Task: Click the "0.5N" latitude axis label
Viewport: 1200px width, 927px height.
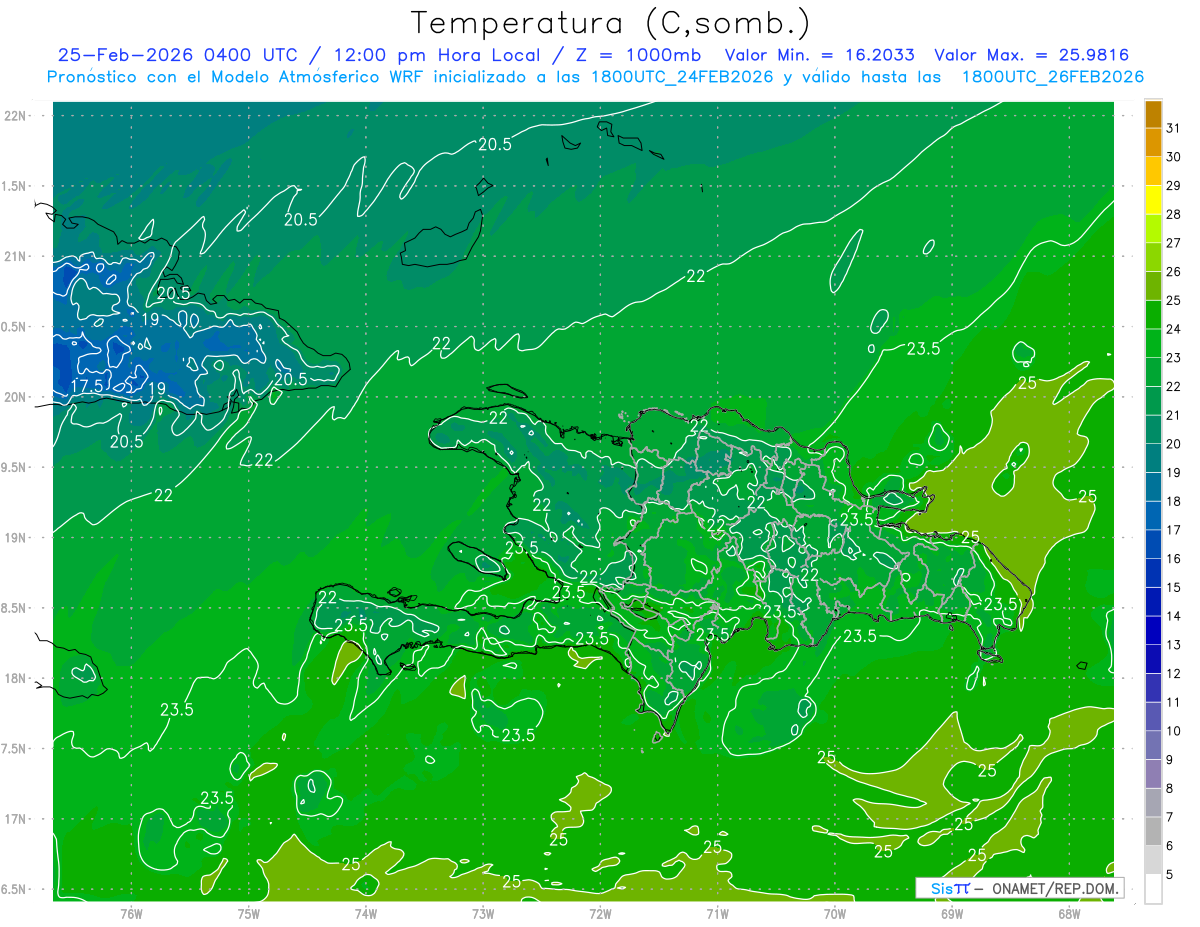Action: click(14, 327)
